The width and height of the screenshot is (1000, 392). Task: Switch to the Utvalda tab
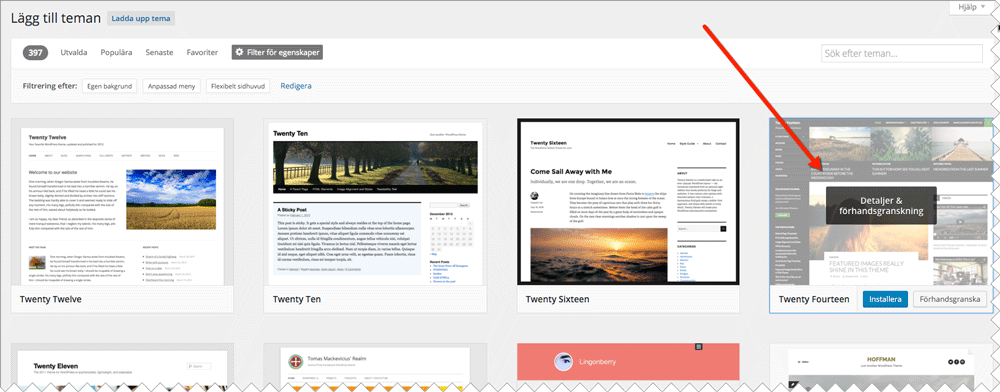pyautogui.click(x=74, y=52)
